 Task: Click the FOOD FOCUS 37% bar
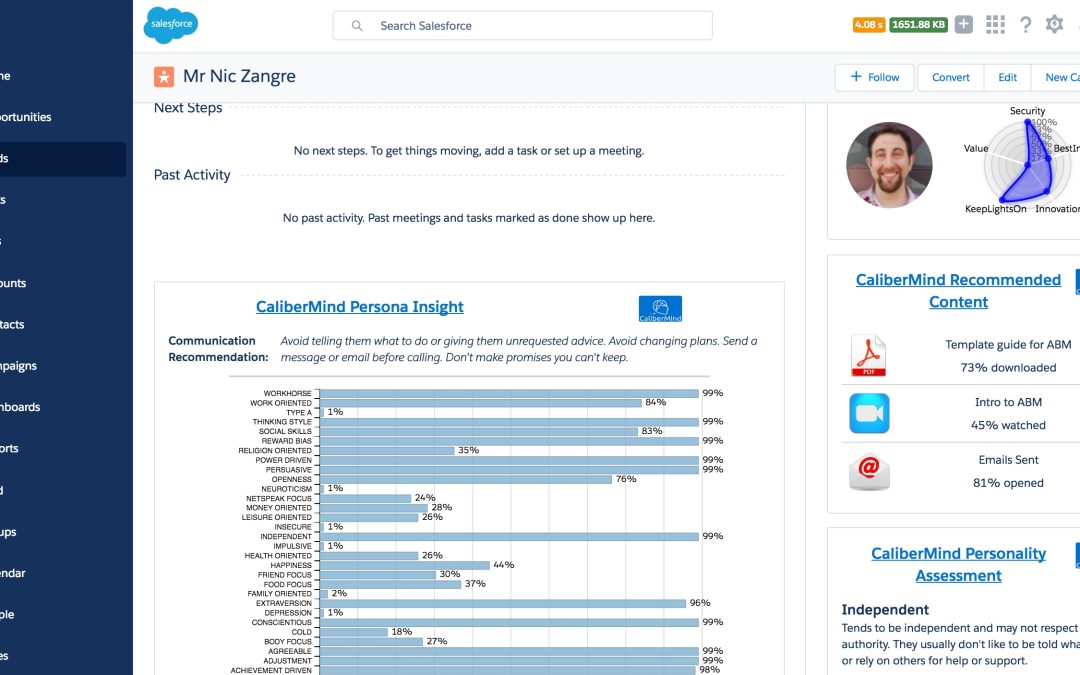click(391, 584)
